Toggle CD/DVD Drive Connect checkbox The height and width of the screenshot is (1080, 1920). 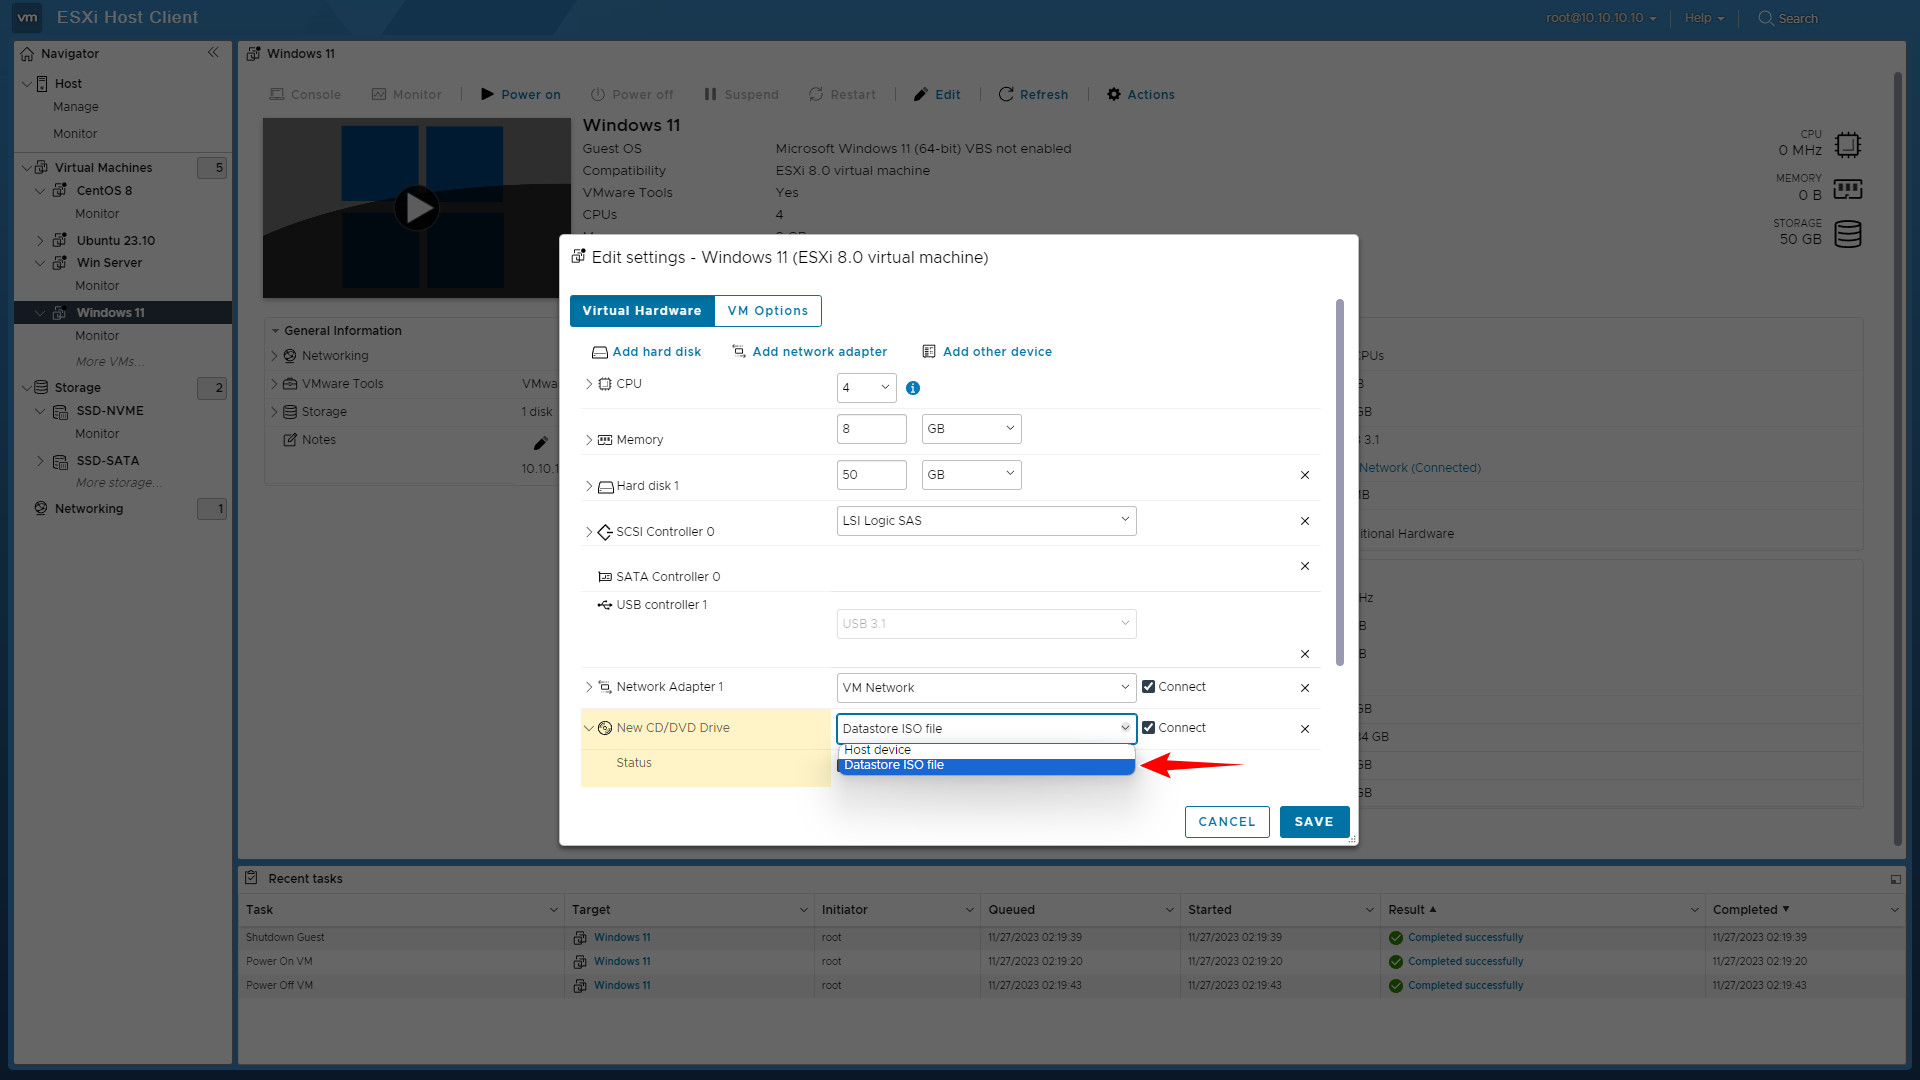[1148, 728]
